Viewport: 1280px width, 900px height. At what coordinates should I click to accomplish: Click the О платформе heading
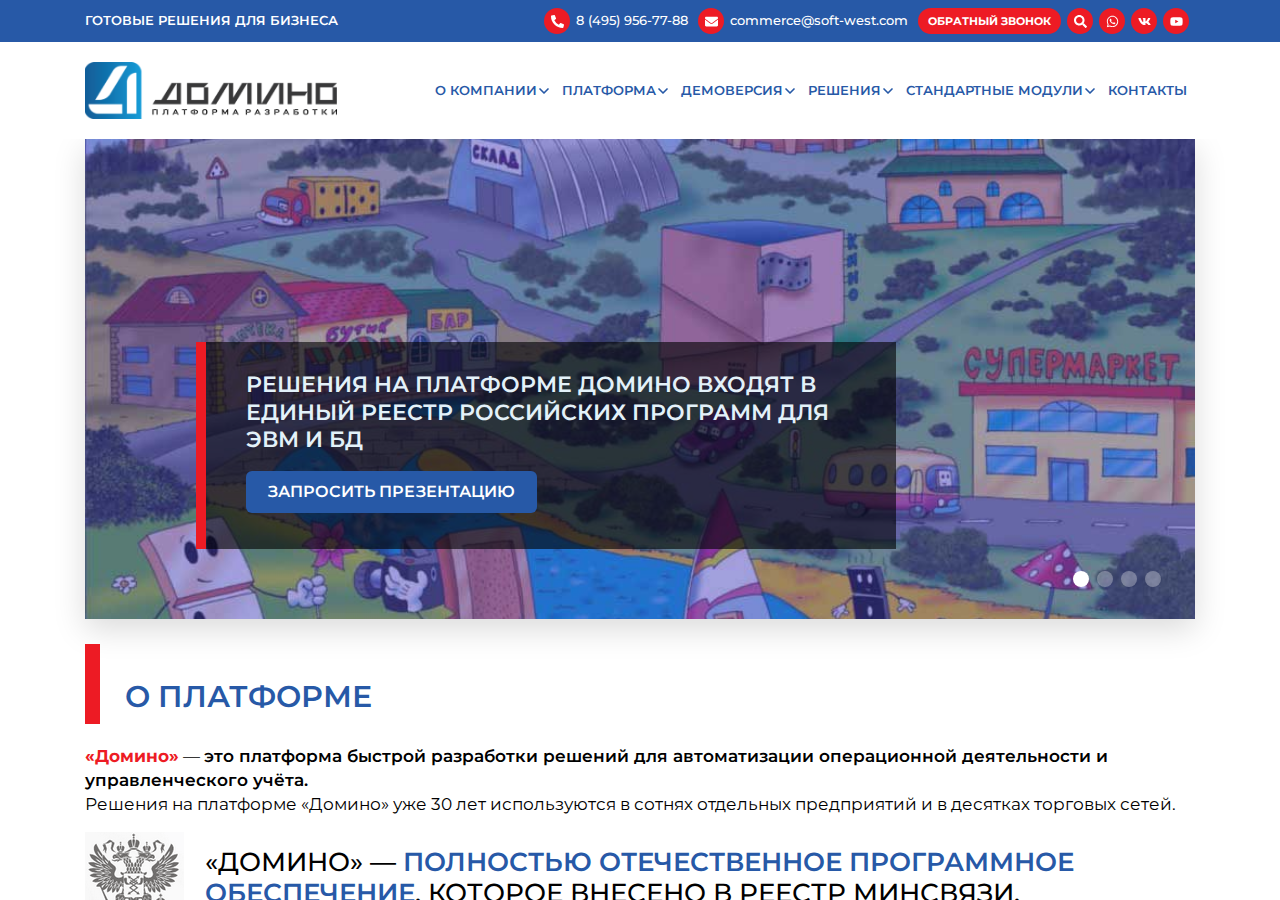coord(248,696)
